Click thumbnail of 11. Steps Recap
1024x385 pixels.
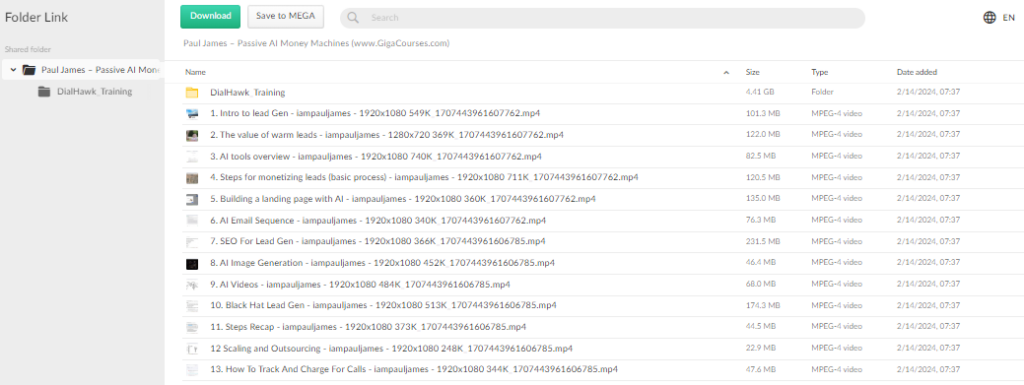tap(191, 327)
